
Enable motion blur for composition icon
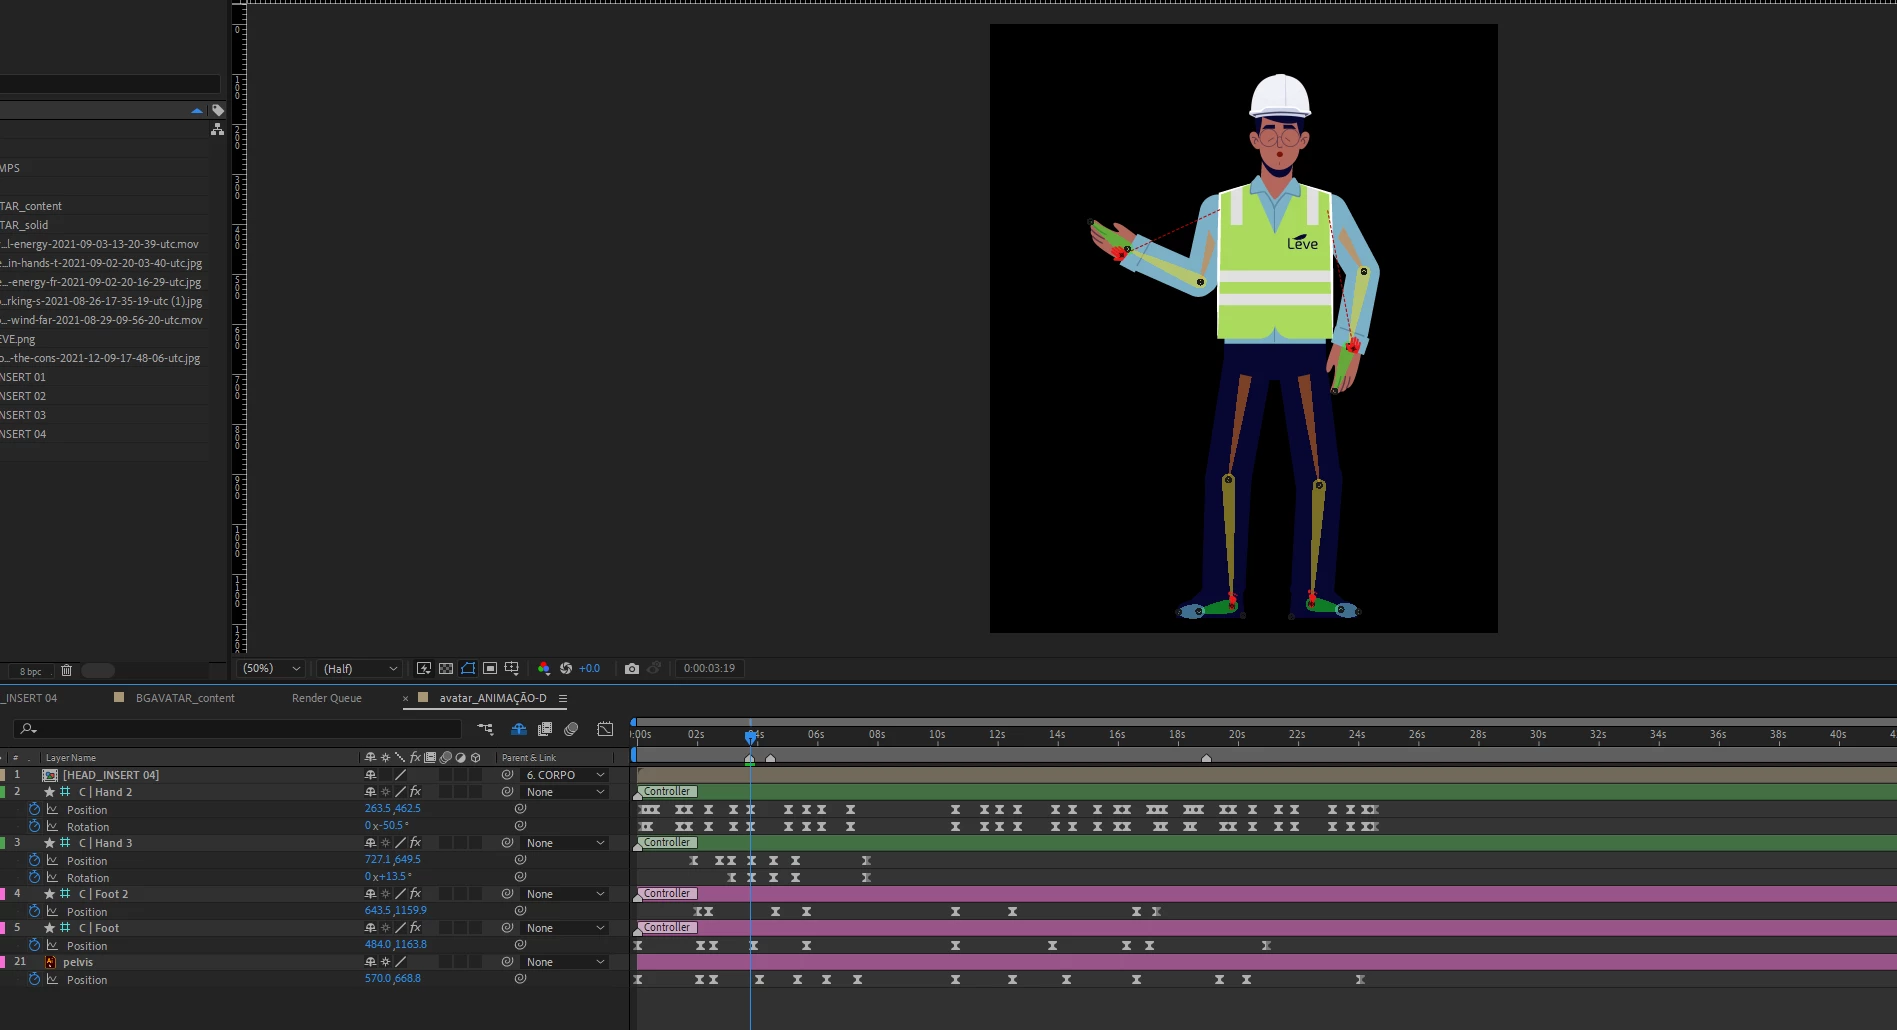pos(571,729)
